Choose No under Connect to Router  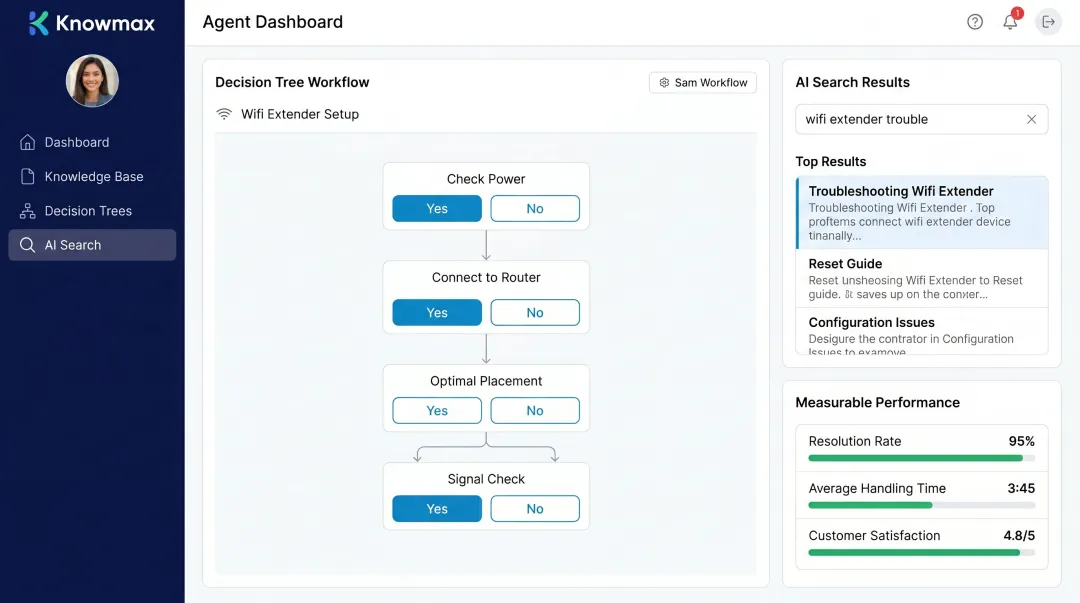click(534, 312)
